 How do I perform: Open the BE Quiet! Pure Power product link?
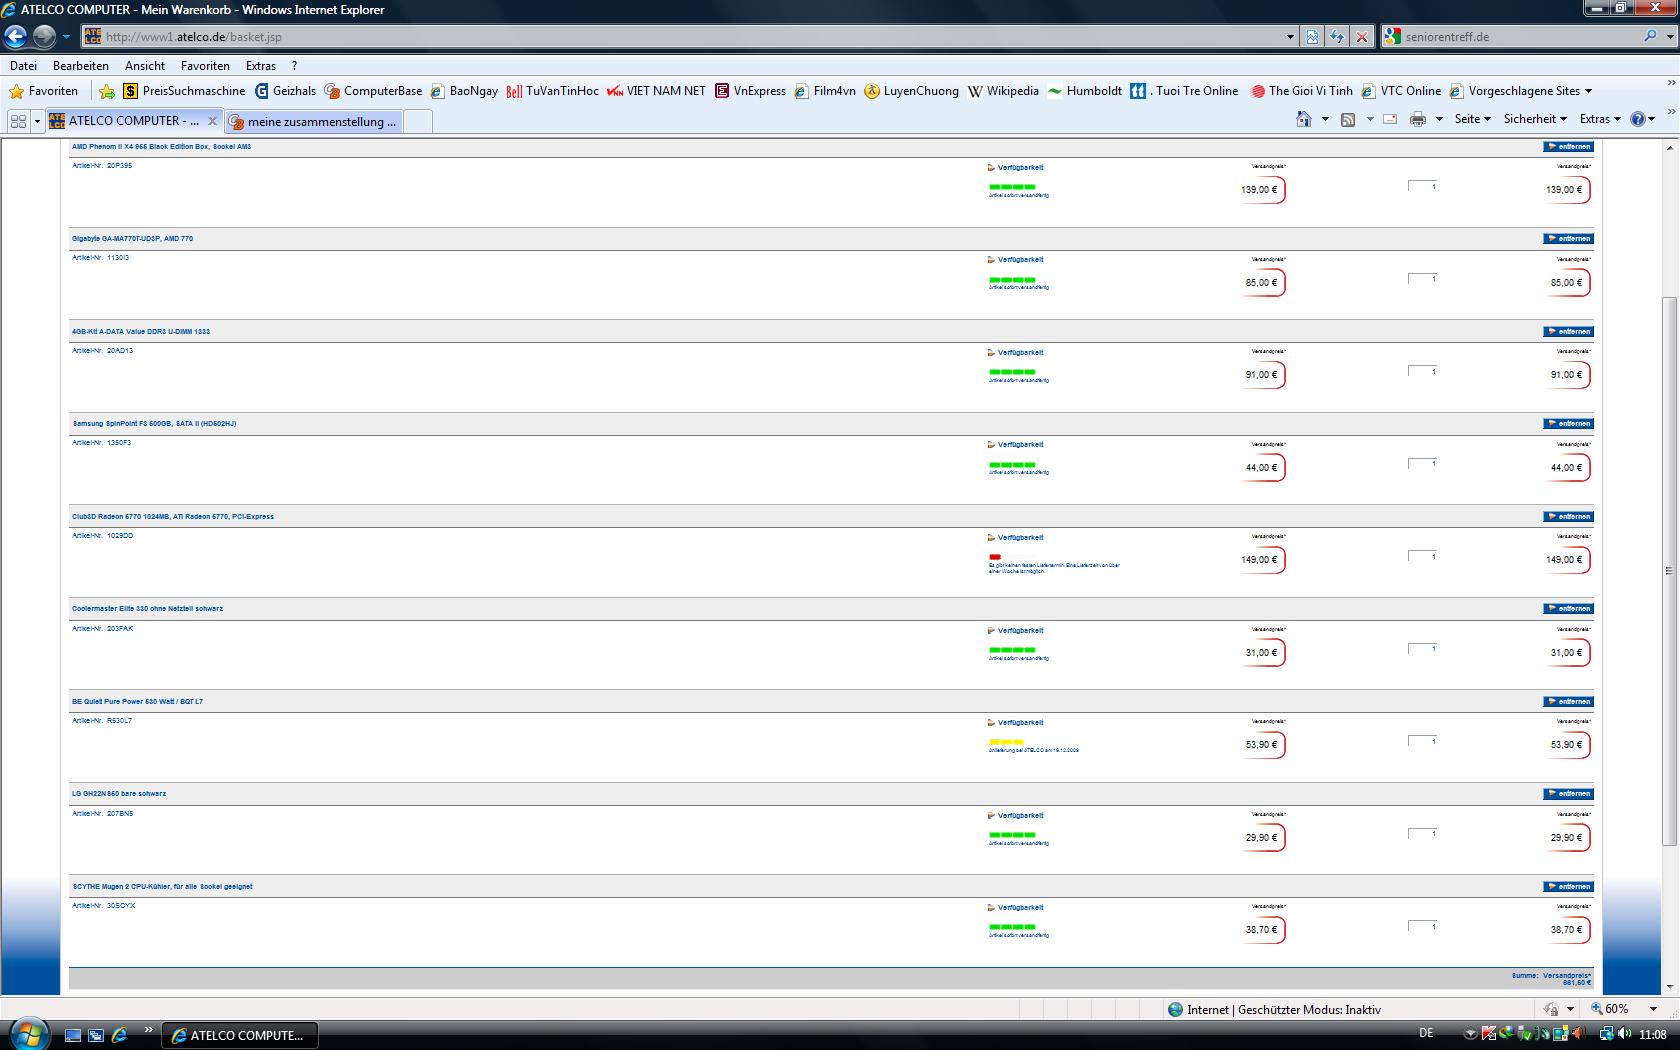(137, 702)
